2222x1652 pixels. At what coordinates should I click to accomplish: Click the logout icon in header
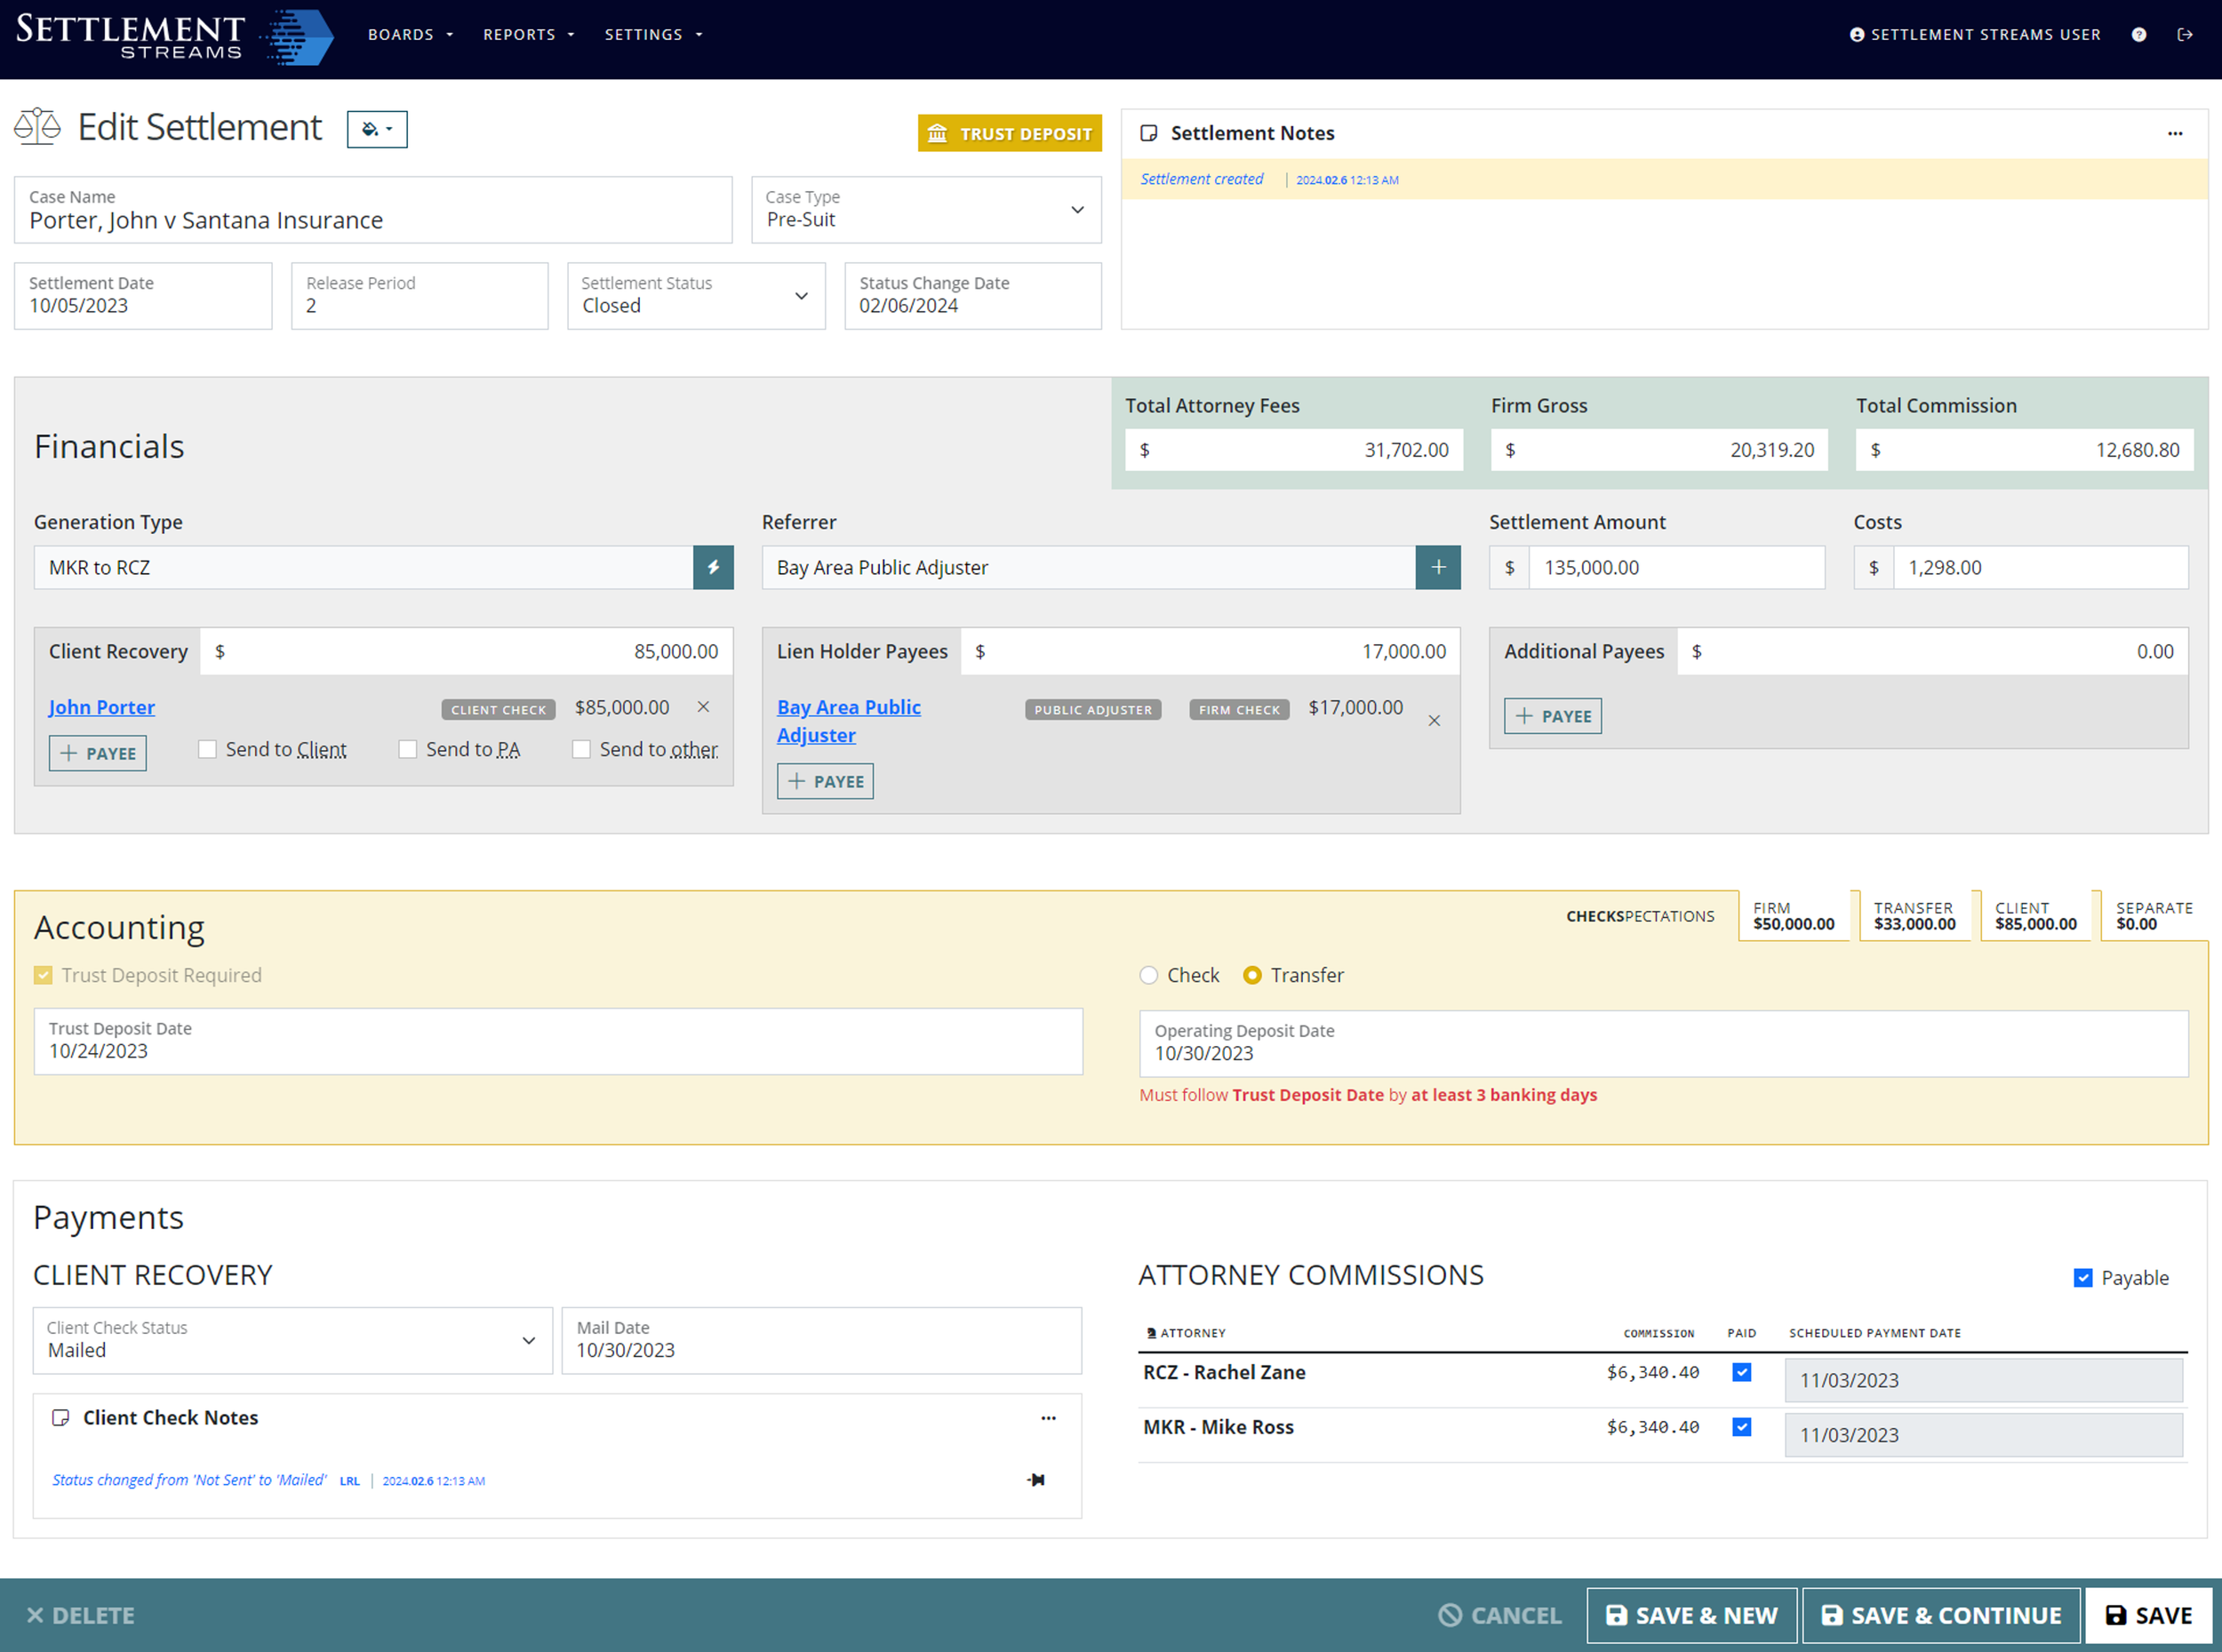pos(2185,34)
